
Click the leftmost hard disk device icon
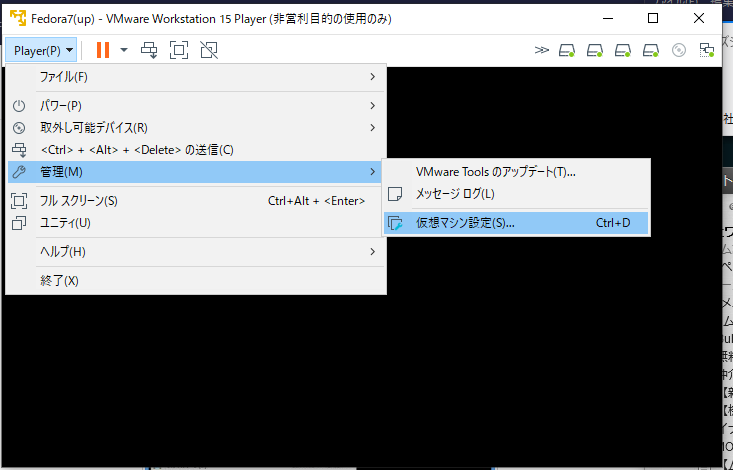coord(567,50)
